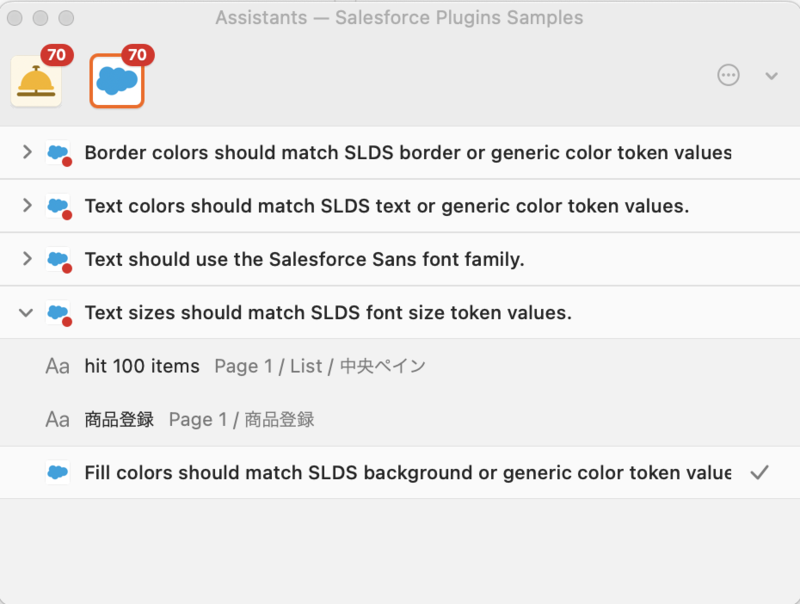Select the 'hit 100 items' violation
The width and height of the screenshot is (800, 604).
[142, 366]
